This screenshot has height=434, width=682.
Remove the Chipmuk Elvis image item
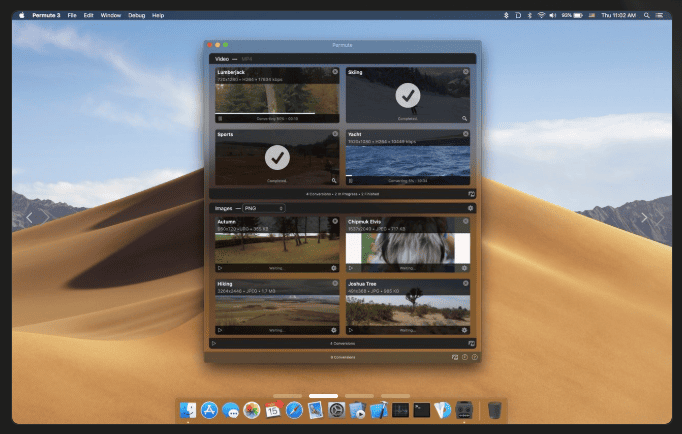click(x=465, y=221)
